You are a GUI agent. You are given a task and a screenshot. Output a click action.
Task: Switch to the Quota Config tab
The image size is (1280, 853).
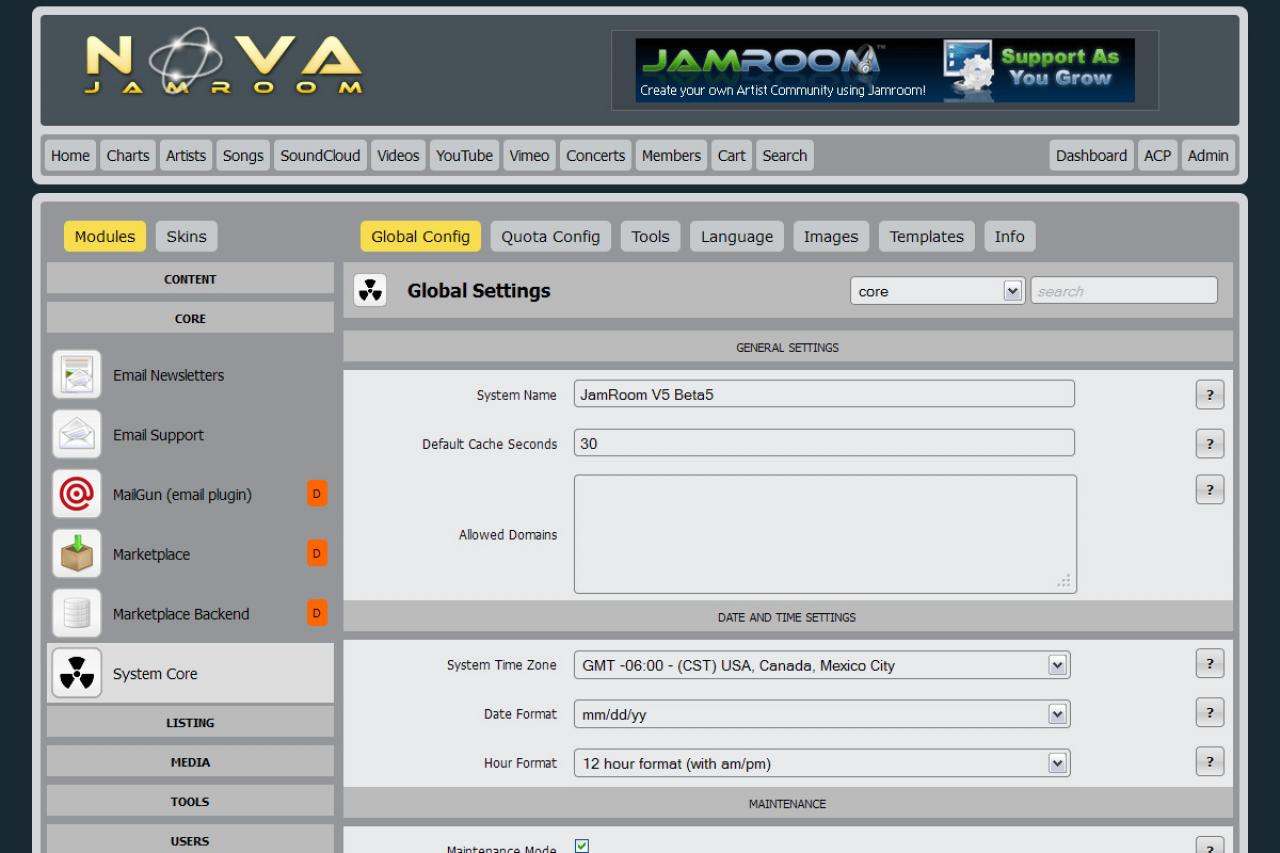pos(550,237)
